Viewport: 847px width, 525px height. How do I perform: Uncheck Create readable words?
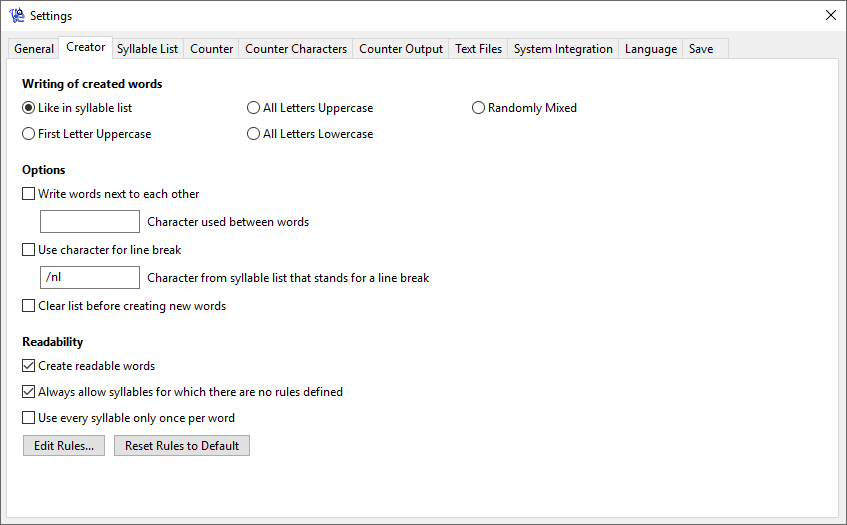(29, 366)
